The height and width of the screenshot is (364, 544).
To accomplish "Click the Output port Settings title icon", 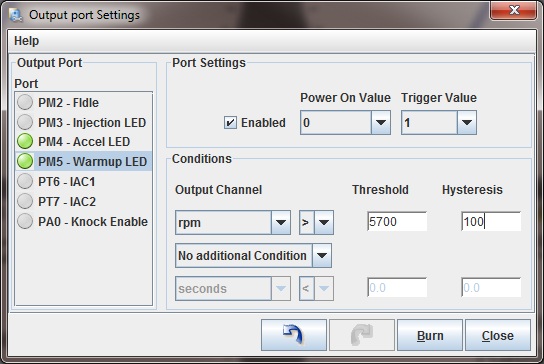I will coord(16,15).
